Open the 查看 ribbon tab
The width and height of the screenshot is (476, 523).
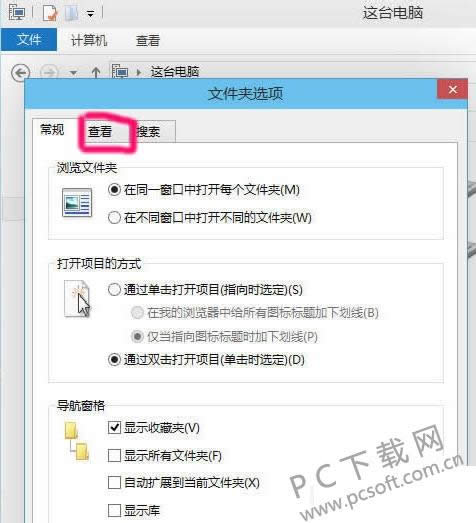(148, 41)
